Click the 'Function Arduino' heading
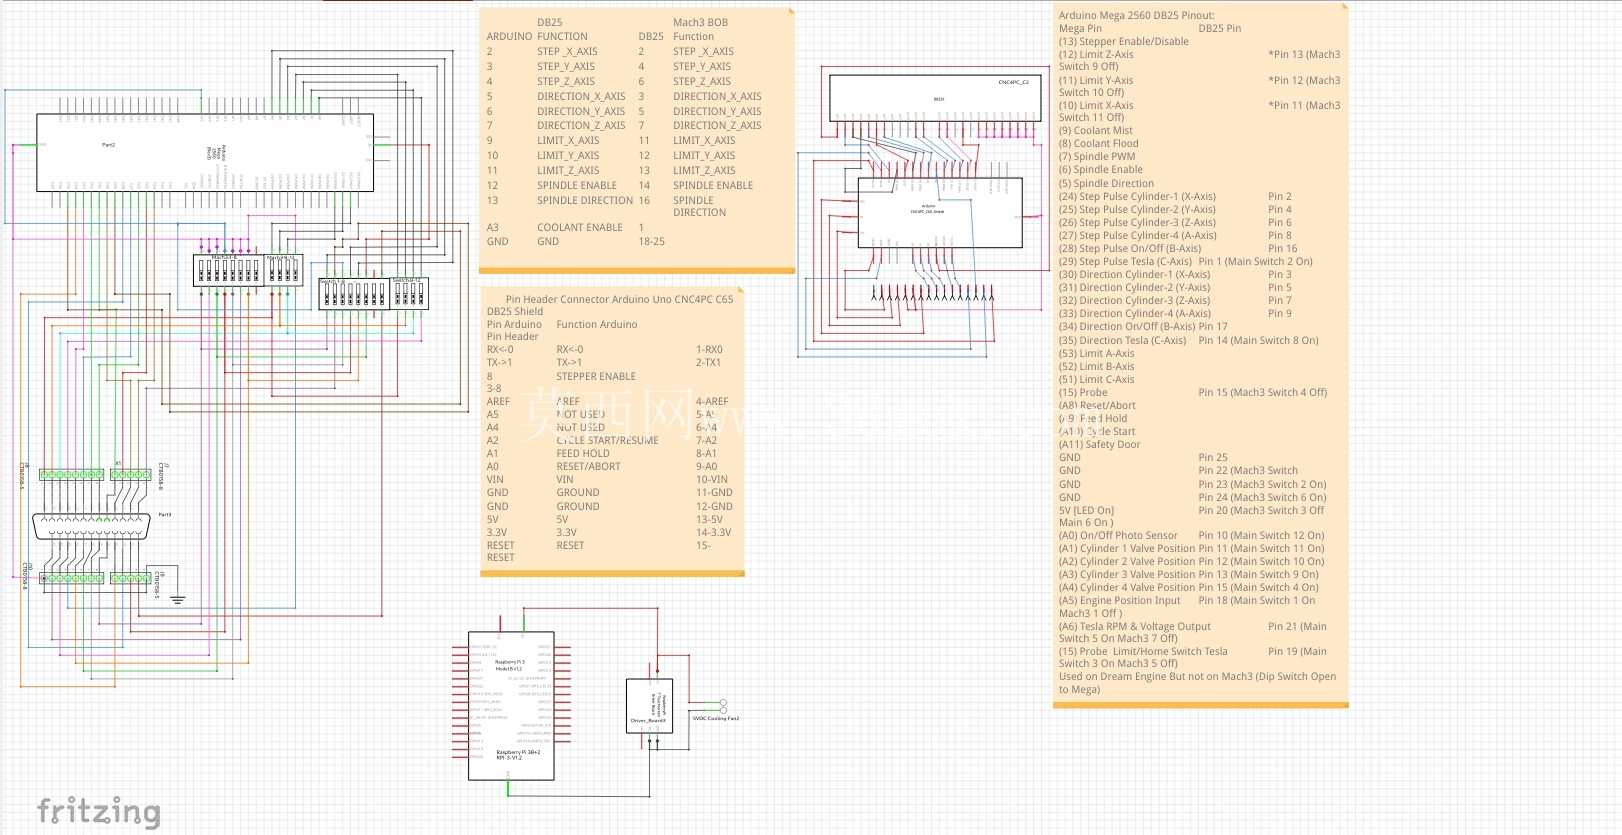The height and width of the screenshot is (835, 1622). [596, 324]
